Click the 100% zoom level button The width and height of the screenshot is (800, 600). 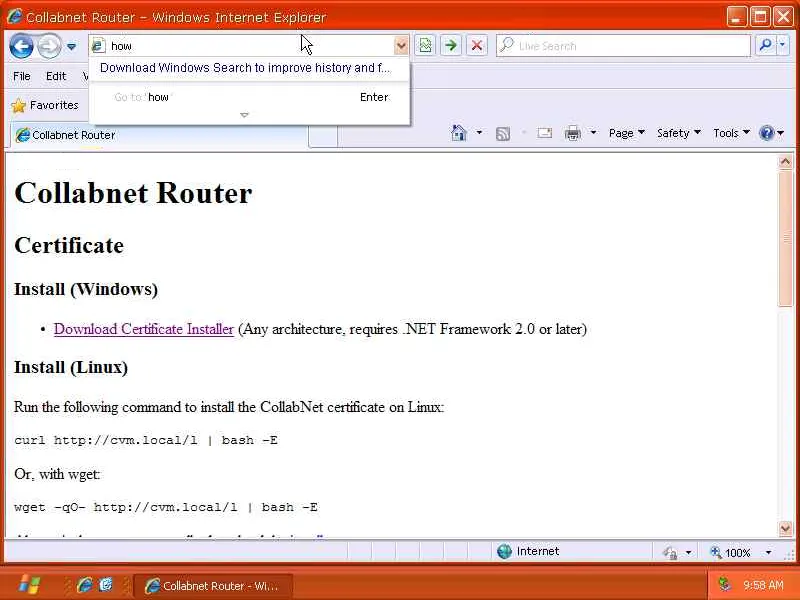pyautogui.click(x=731, y=553)
